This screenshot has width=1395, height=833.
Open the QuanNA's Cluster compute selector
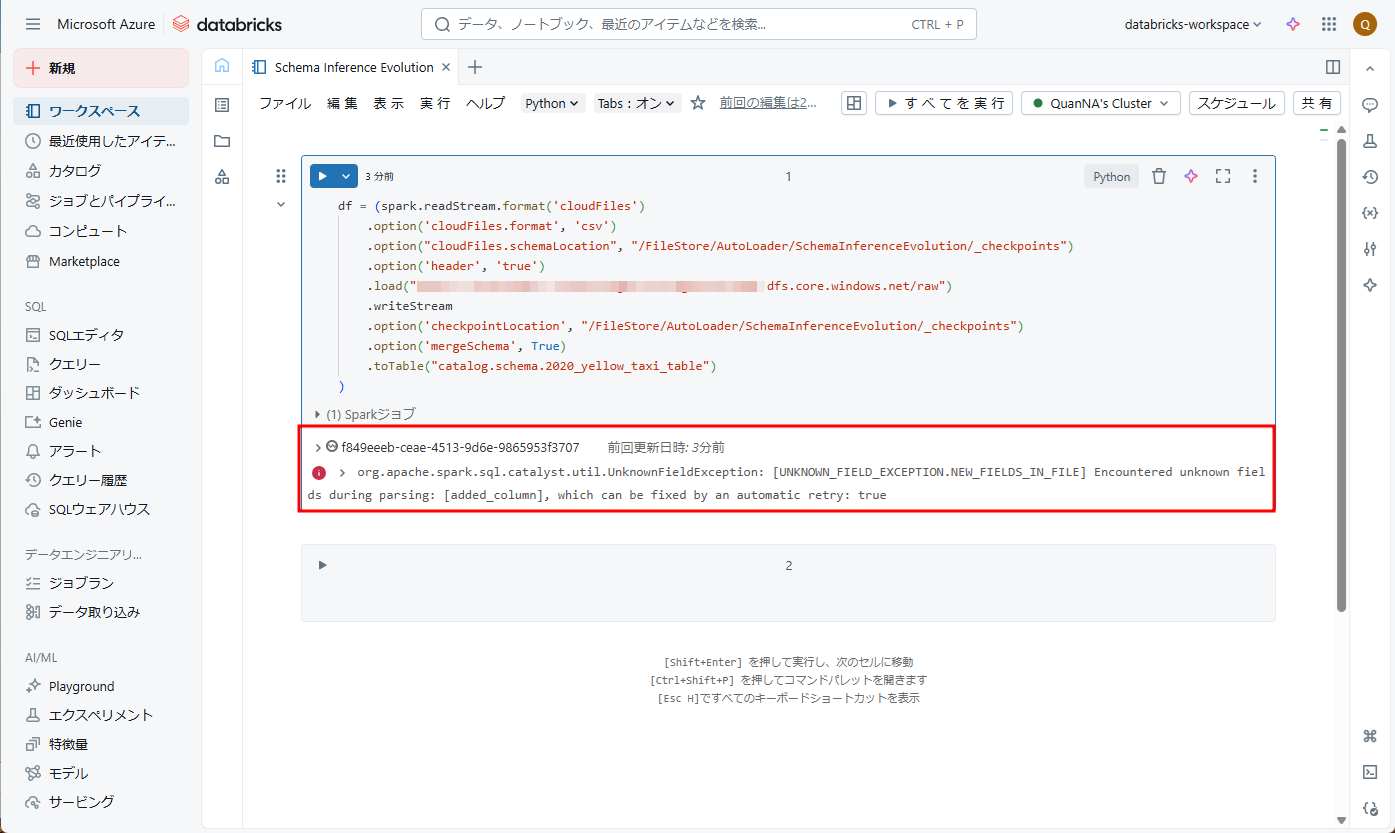pyautogui.click(x=1100, y=103)
